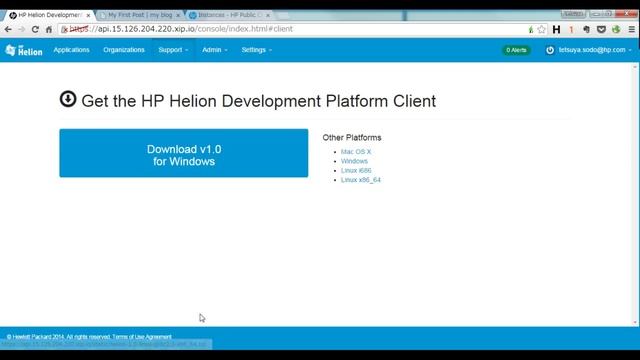Open the Linux i686 client link
The width and height of the screenshot is (640, 360).
point(356,171)
